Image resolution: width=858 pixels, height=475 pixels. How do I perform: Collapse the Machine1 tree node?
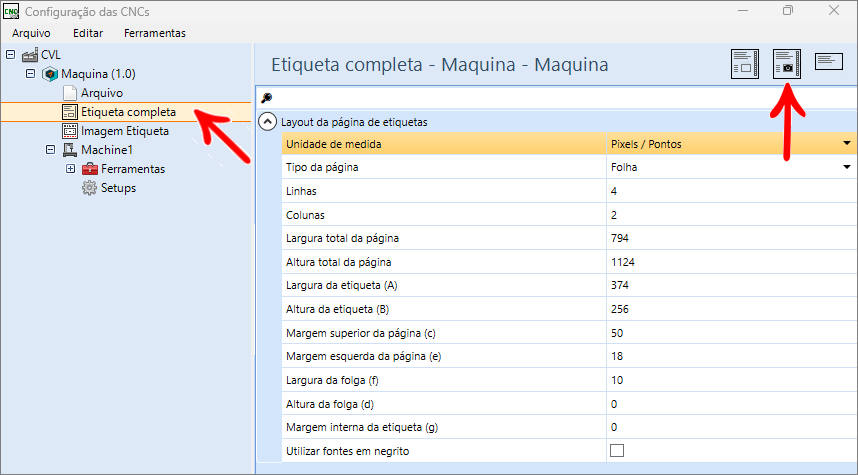click(x=50, y=149)
